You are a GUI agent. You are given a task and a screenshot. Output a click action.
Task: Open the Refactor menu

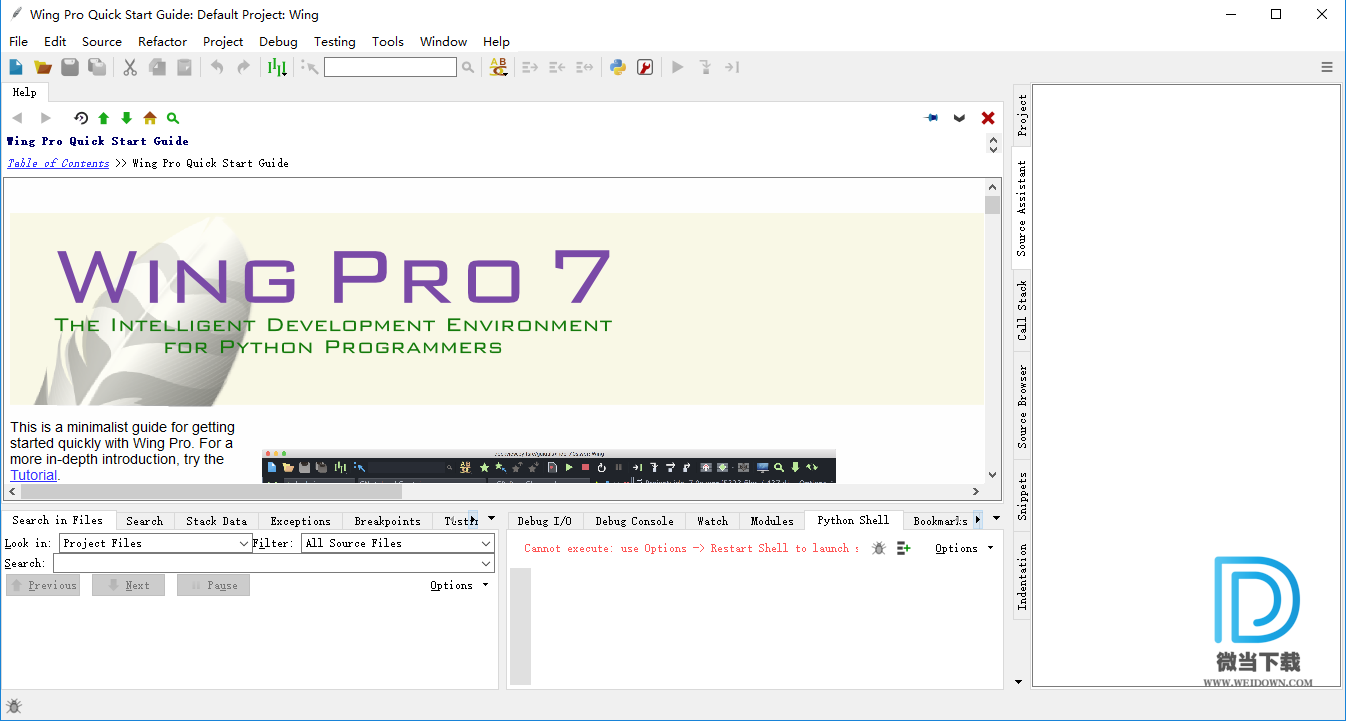click(x=162, y=41)
